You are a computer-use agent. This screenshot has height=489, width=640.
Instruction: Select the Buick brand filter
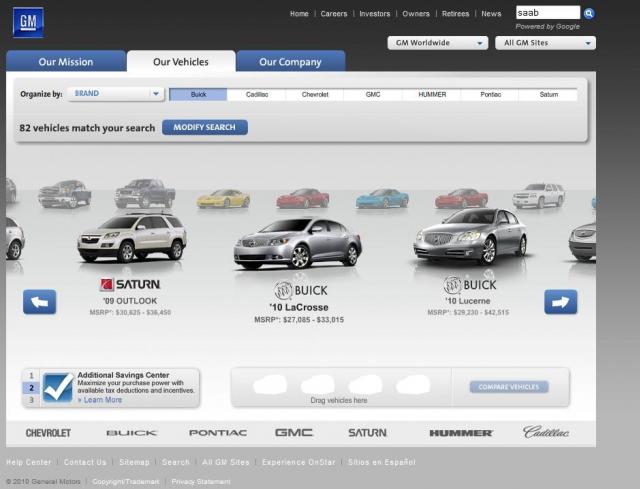click(x=198, y=94)
